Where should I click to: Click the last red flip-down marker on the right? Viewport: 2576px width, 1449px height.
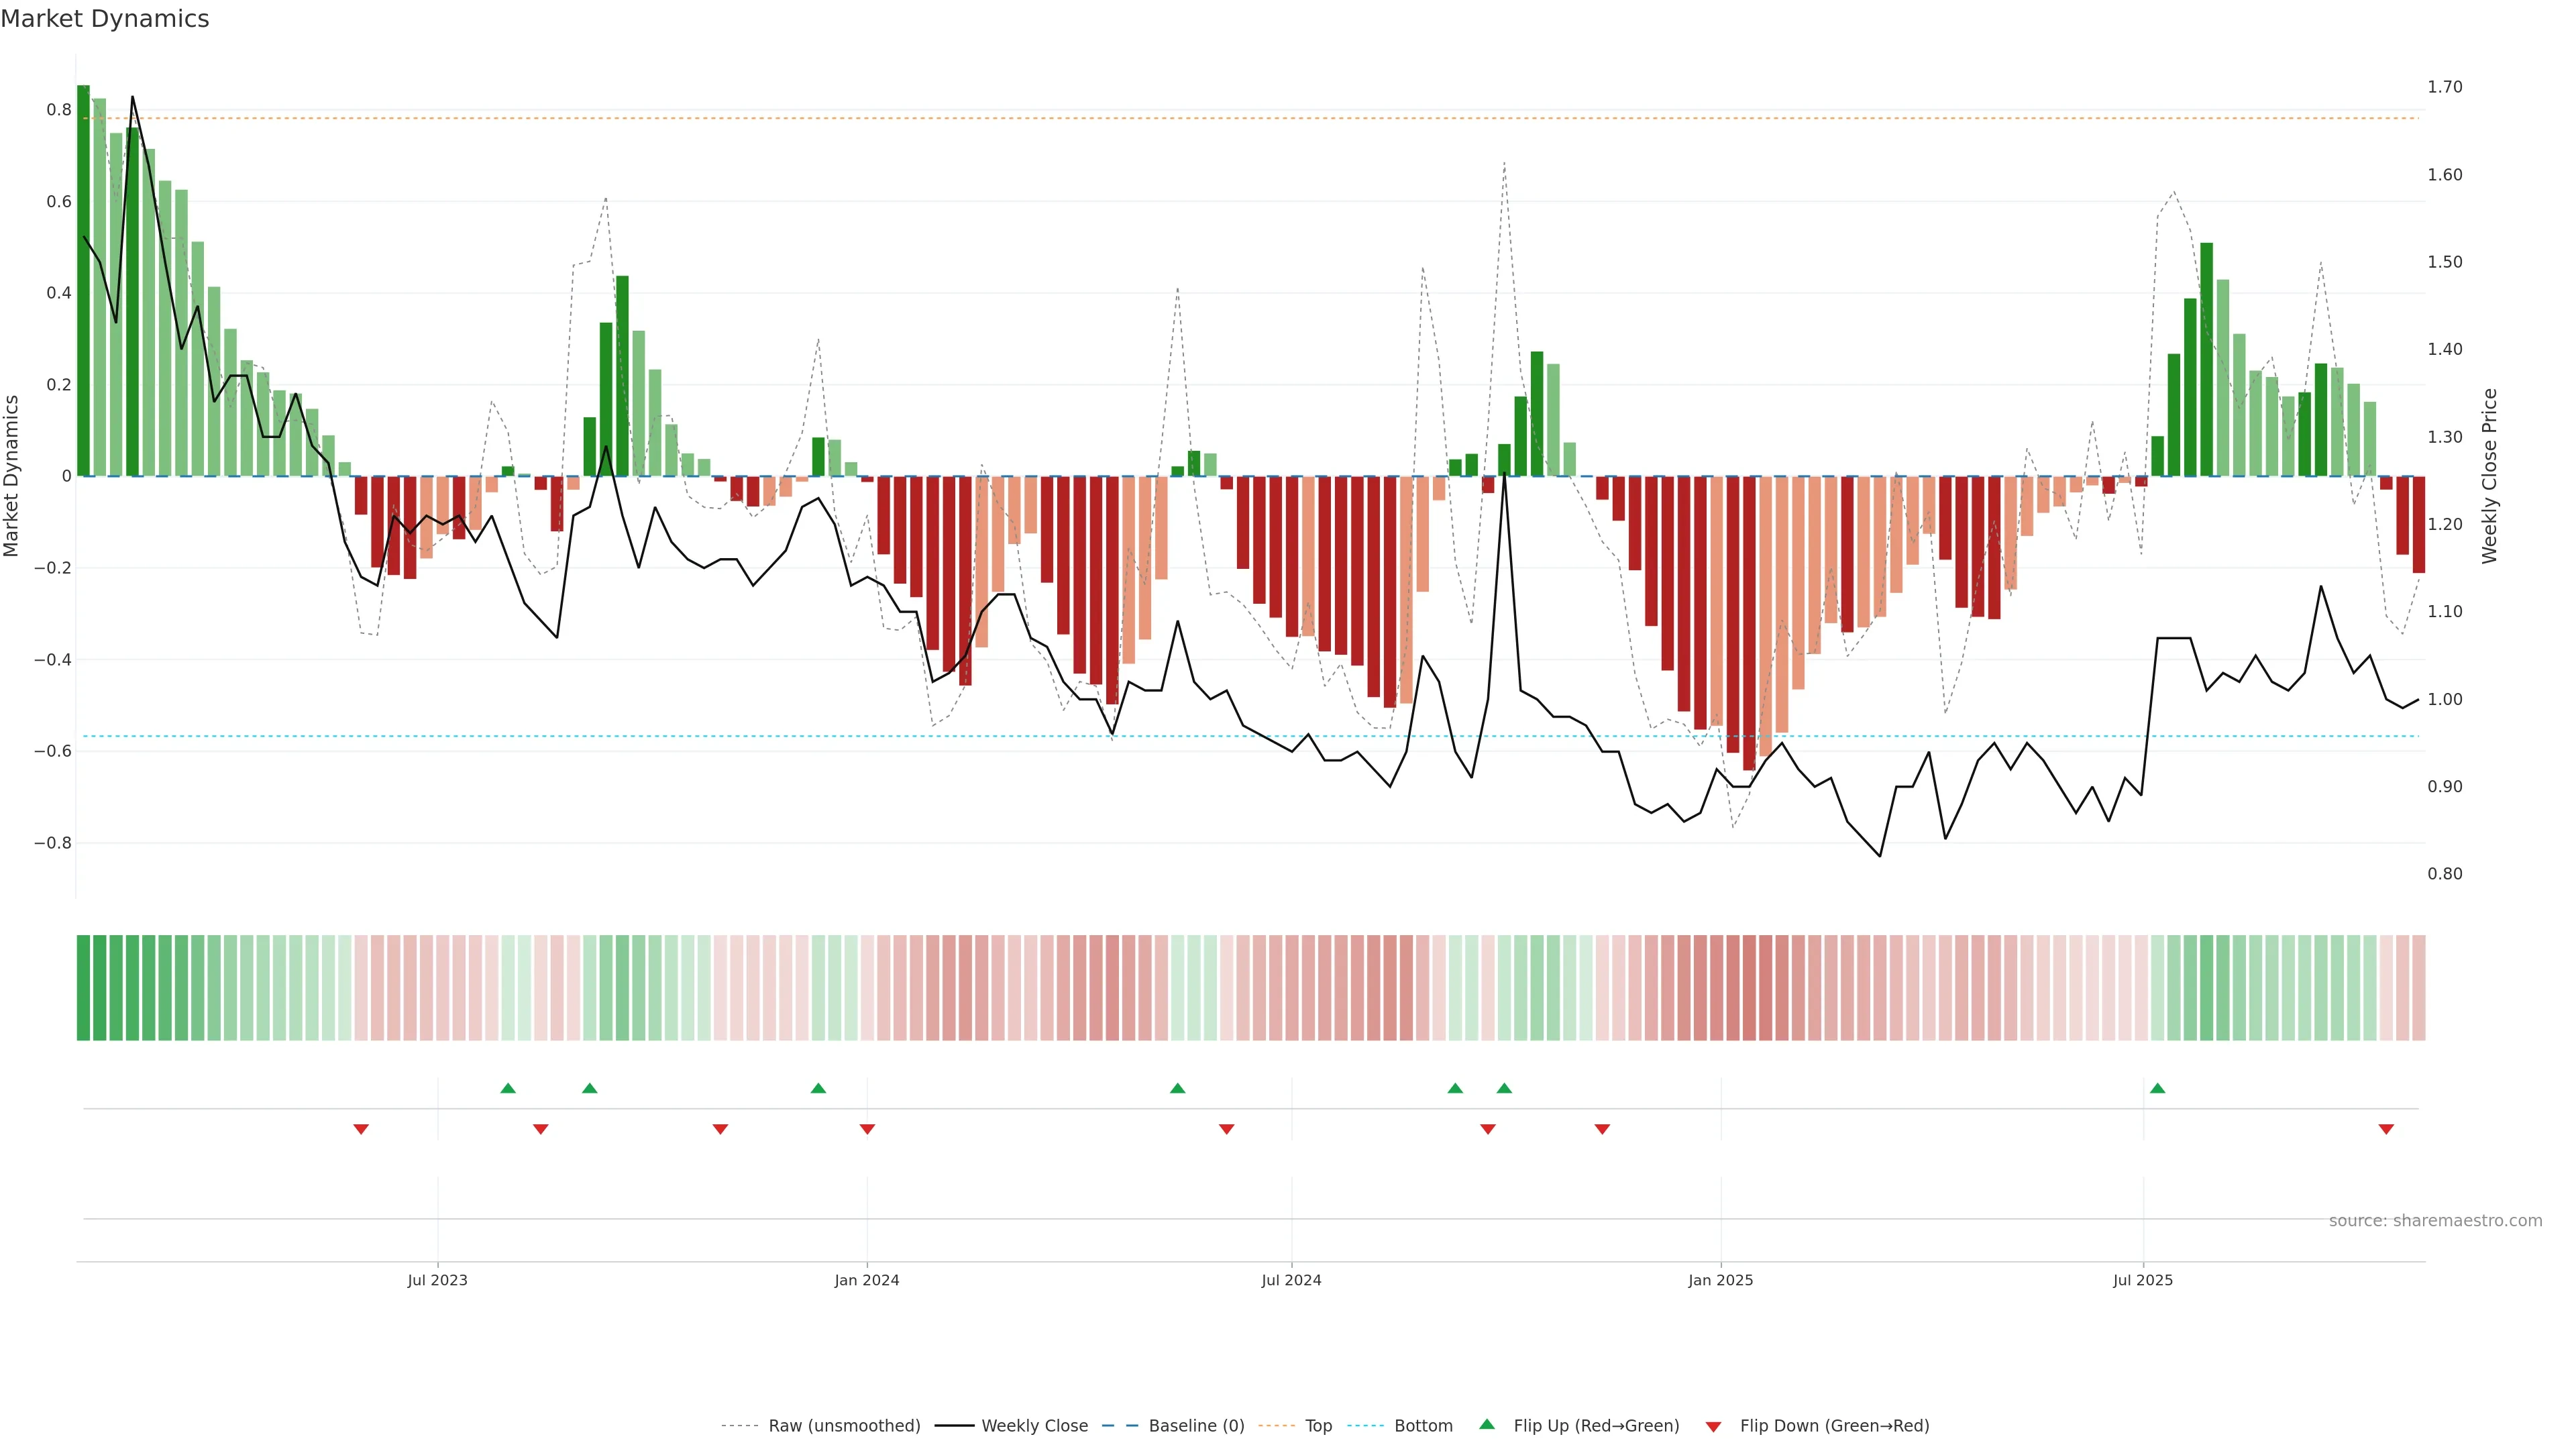click(x=2386, y=1129)
